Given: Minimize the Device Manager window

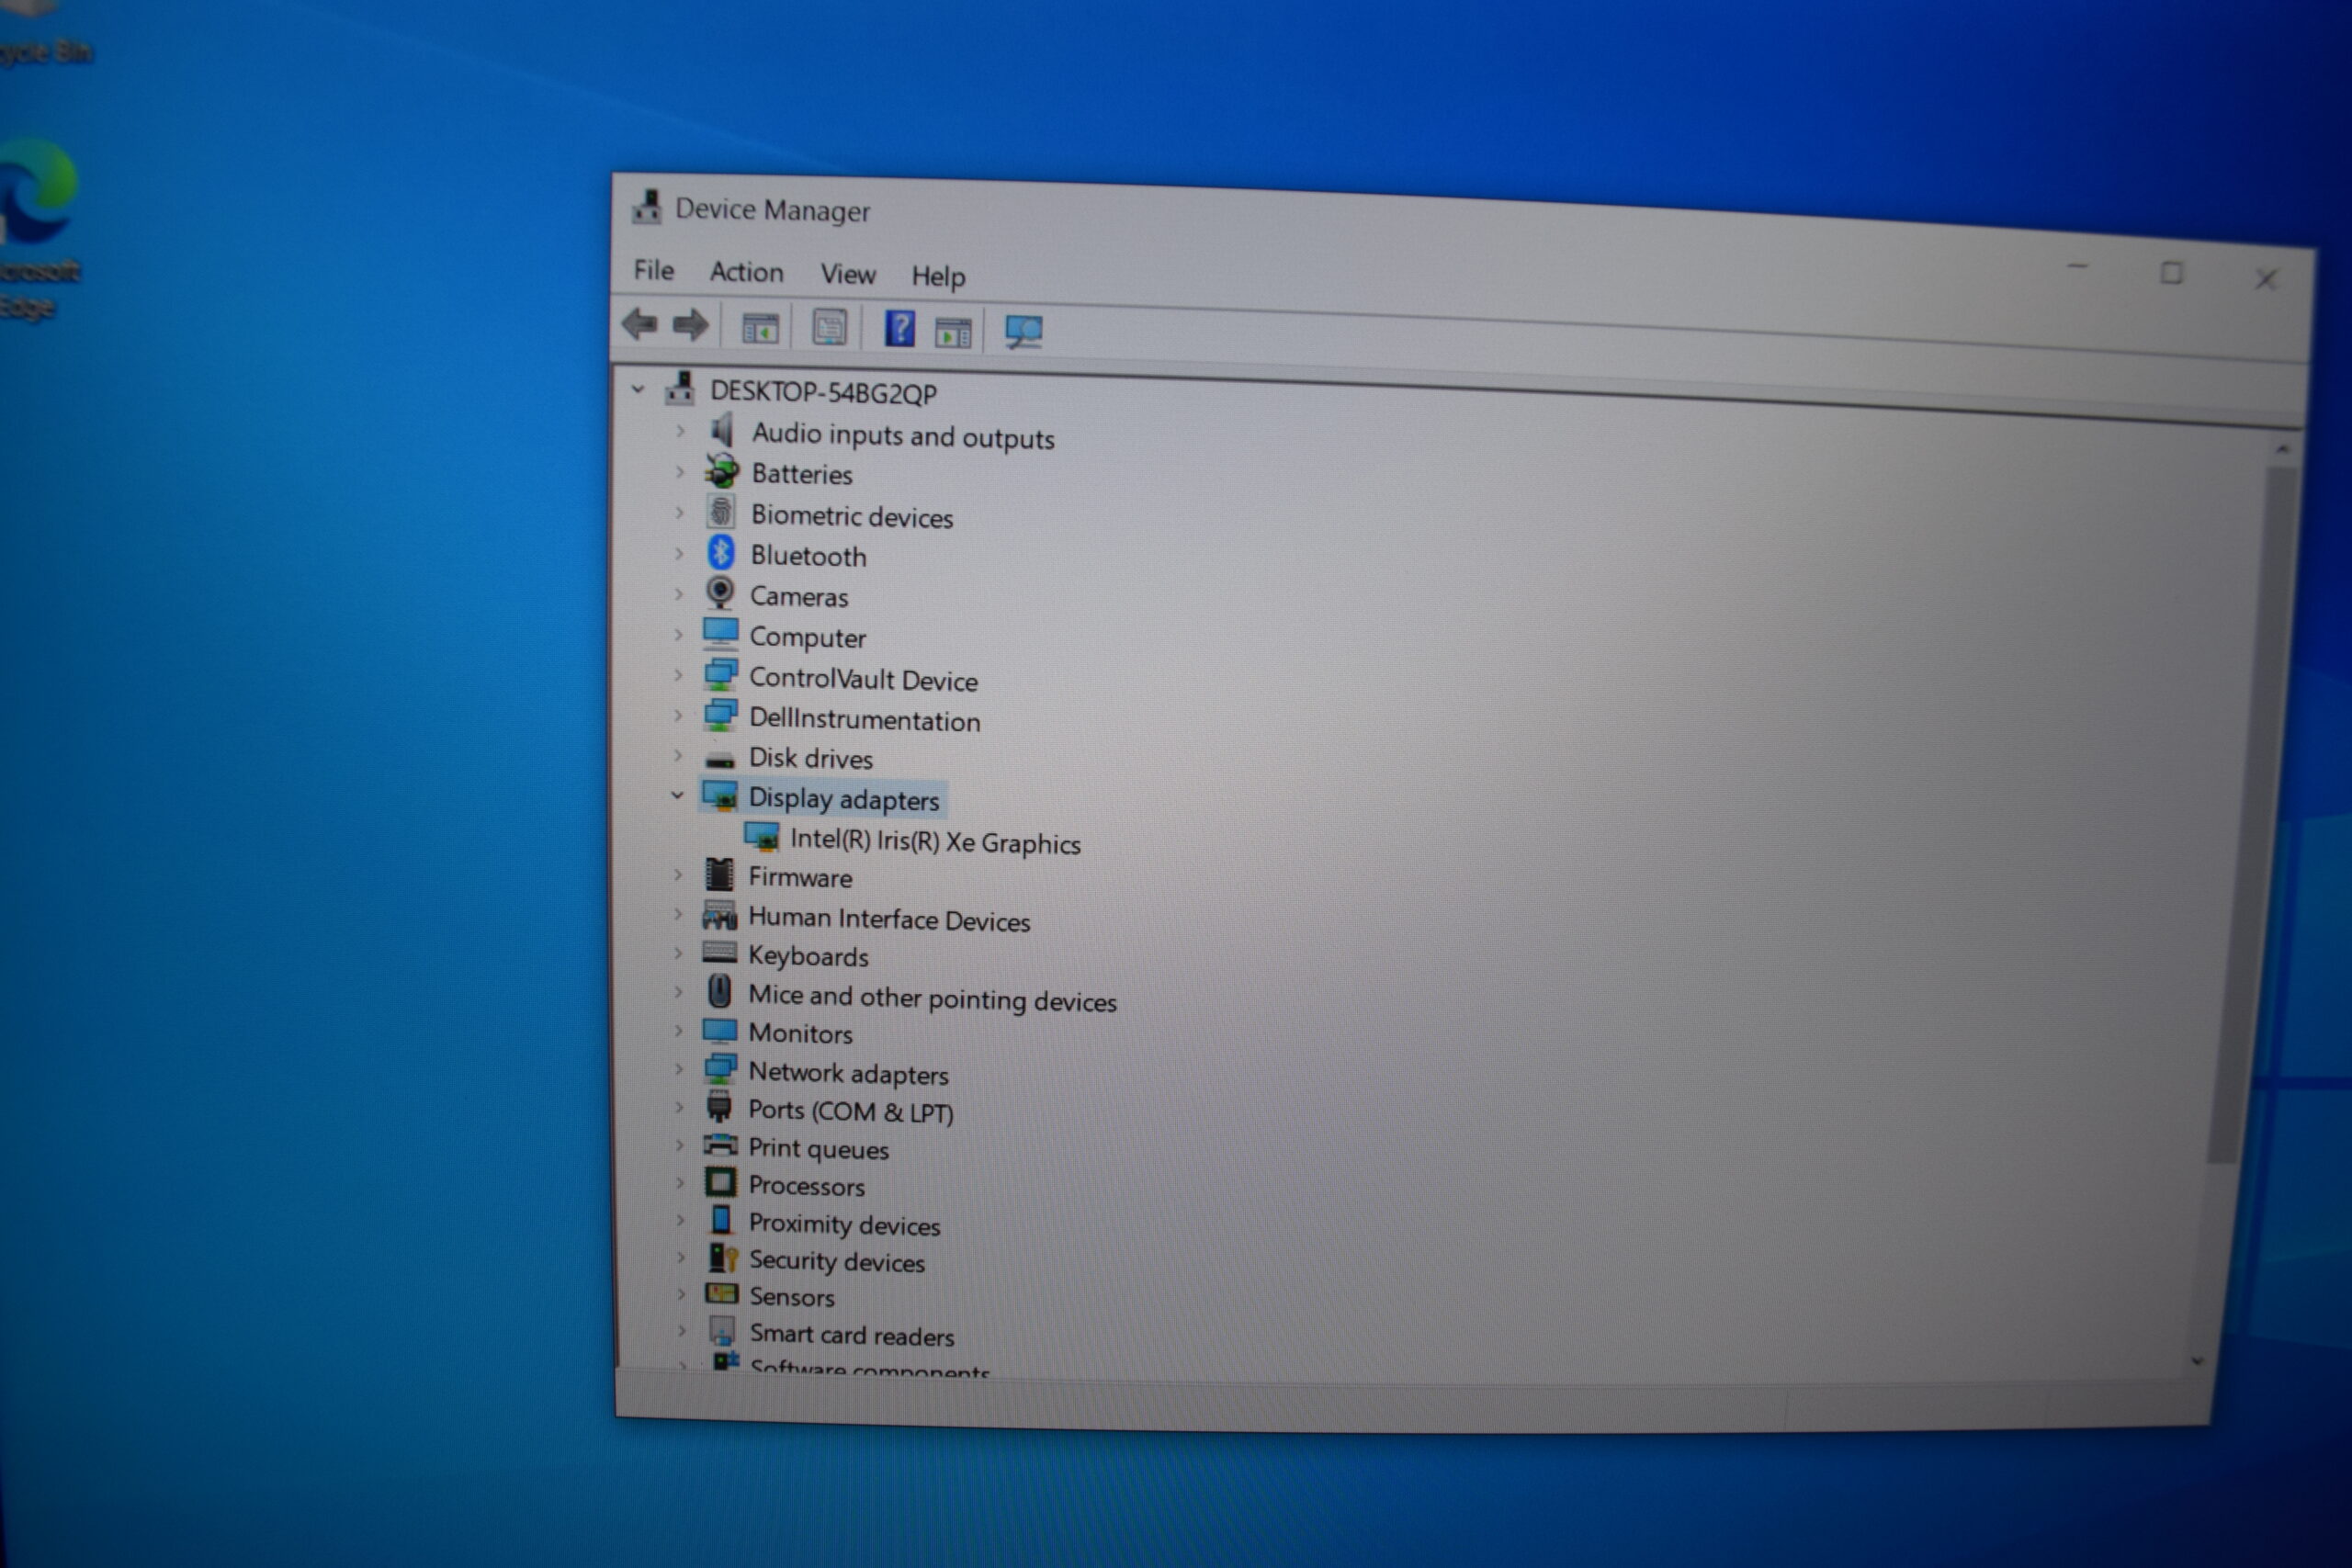Looking at the screenshot, I should (2078, 268).
